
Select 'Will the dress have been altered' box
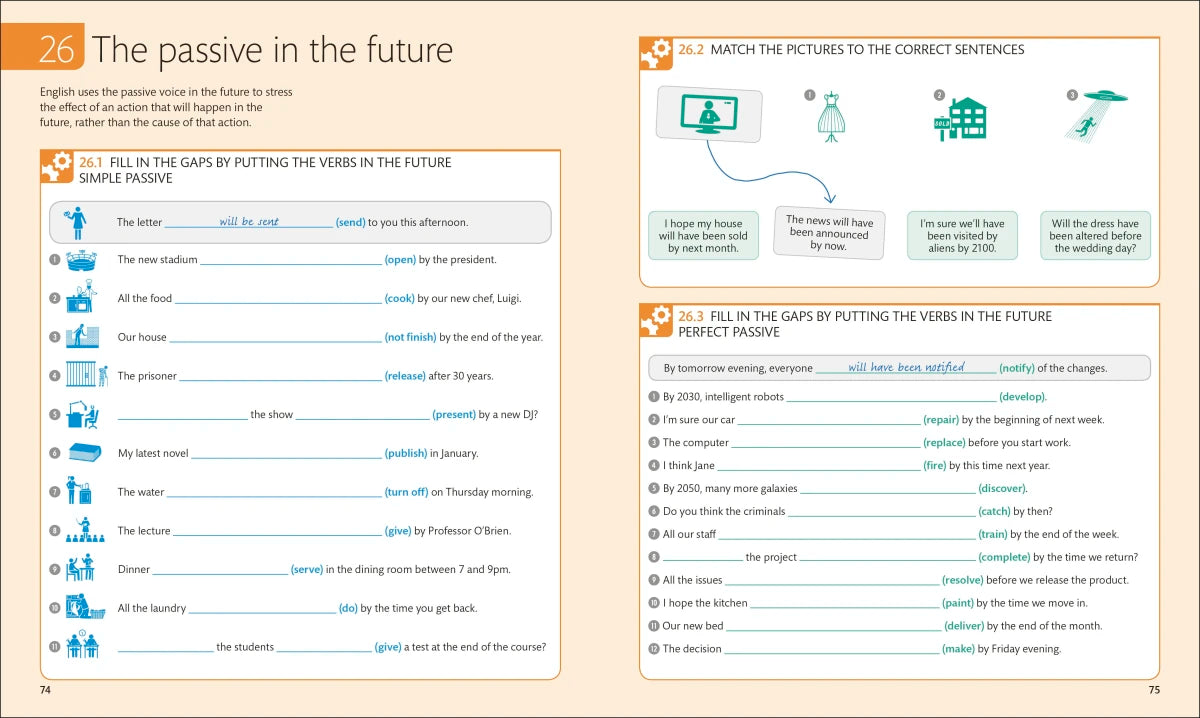tap(1094, 236)
